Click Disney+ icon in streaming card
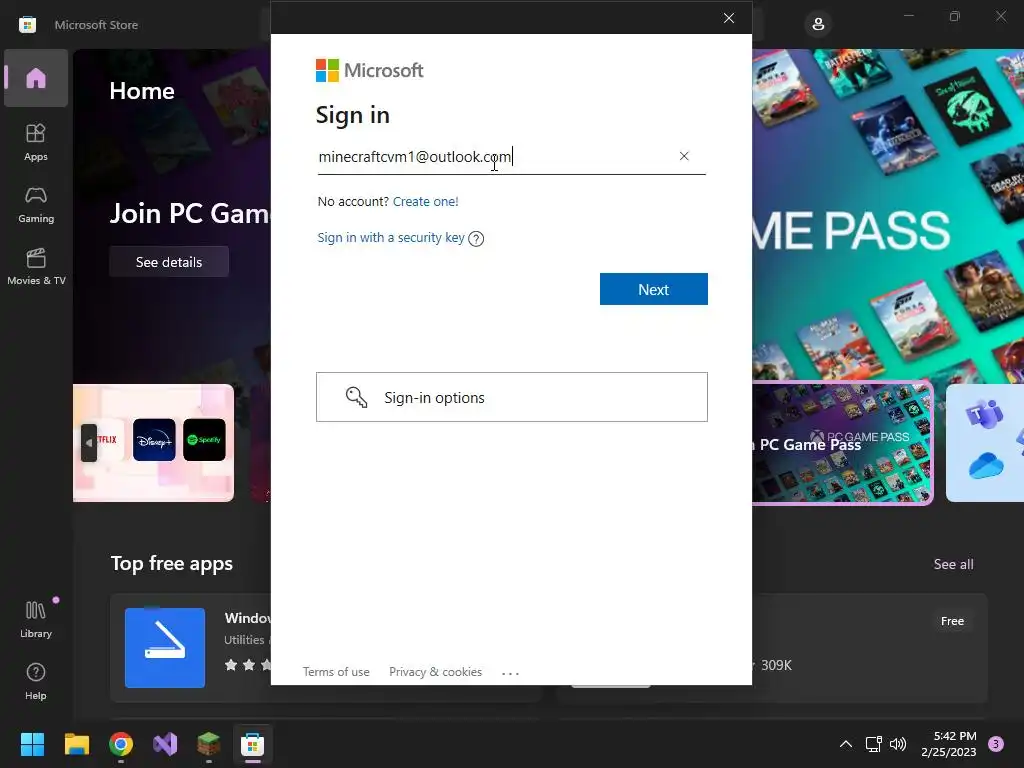 [154, 440]
